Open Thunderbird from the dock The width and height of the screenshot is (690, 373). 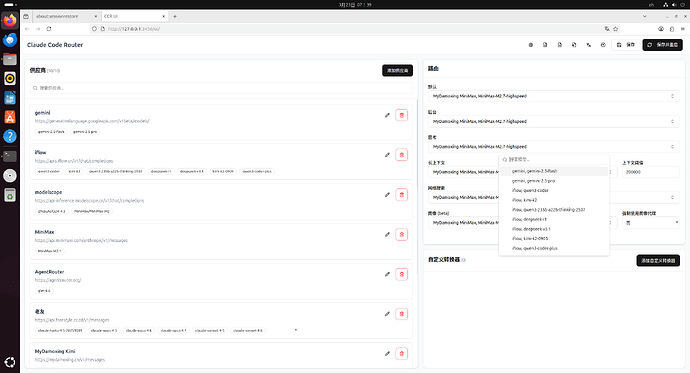(x=10, y=40)
